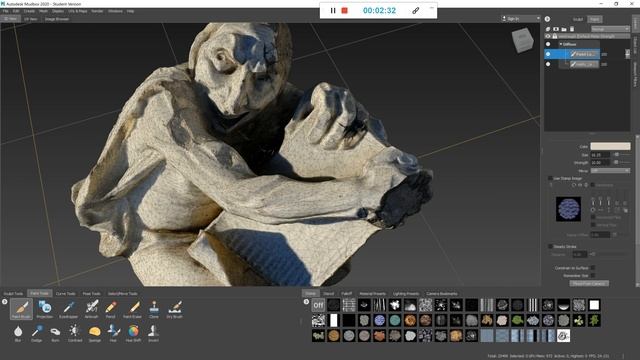Click the new layer icon in Layers panel
Screen dimensions: 640x360
tap(548, 29)
